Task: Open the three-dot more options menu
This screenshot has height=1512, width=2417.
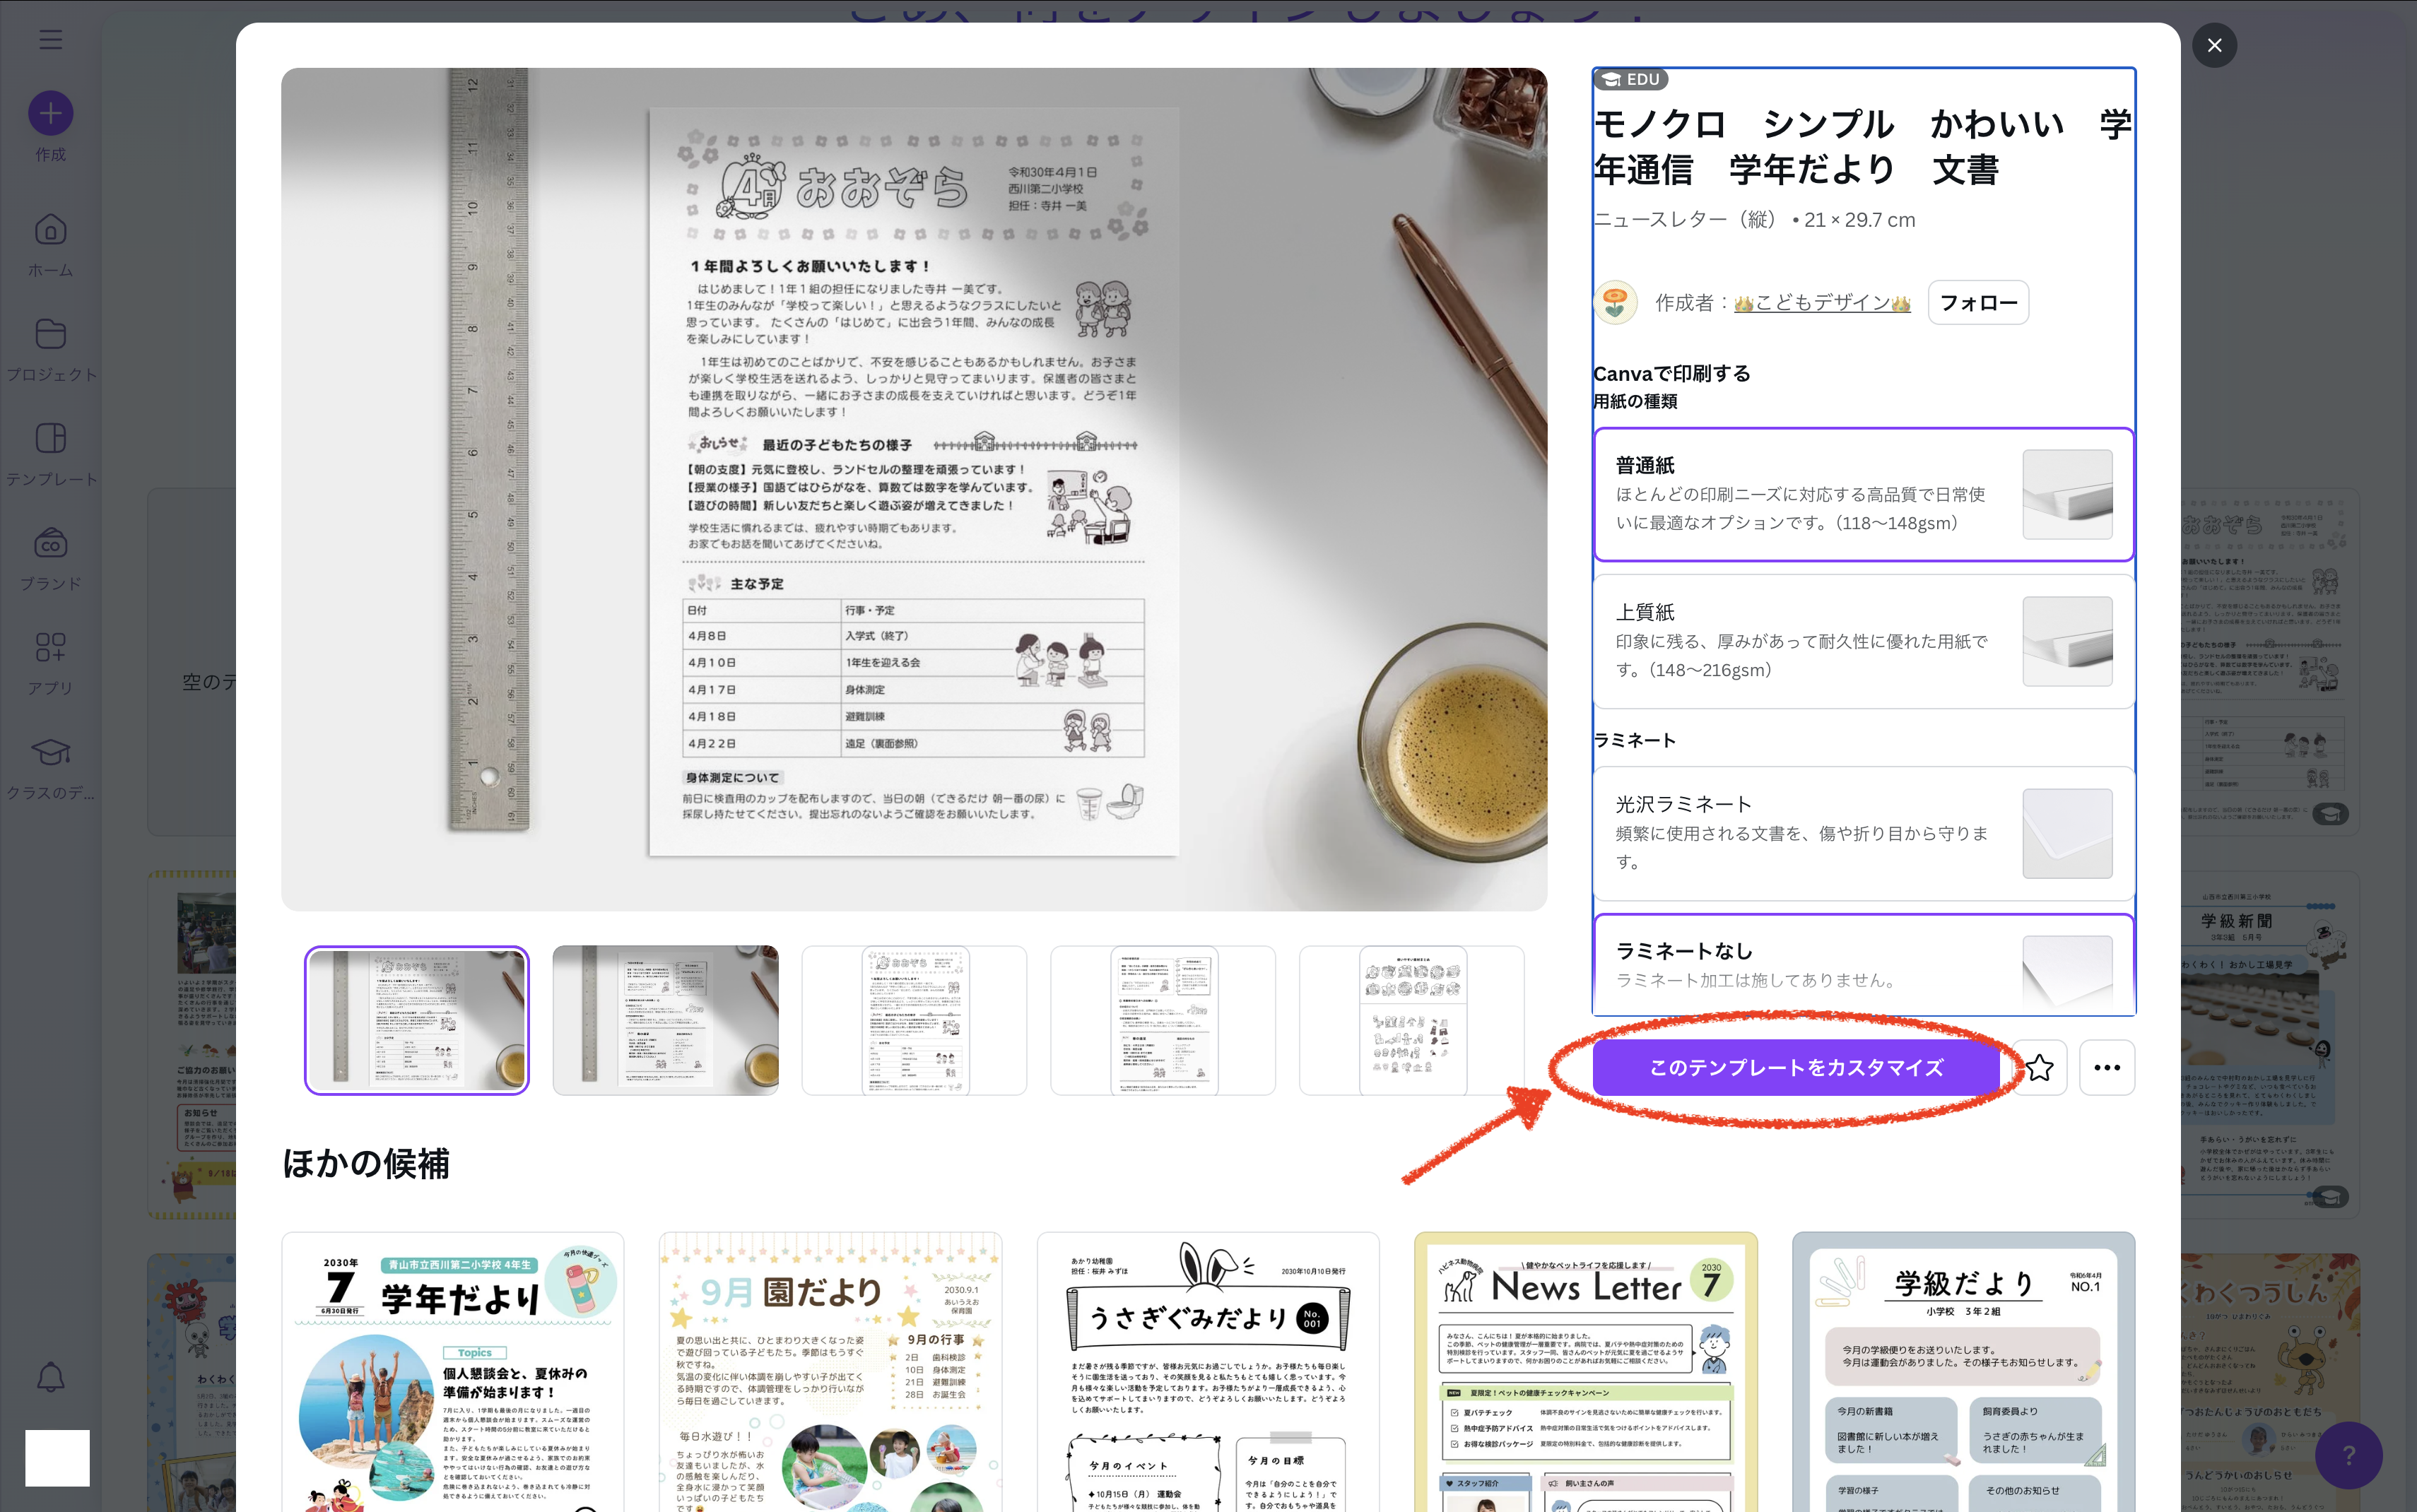Action: (x=2107, y=1067)
